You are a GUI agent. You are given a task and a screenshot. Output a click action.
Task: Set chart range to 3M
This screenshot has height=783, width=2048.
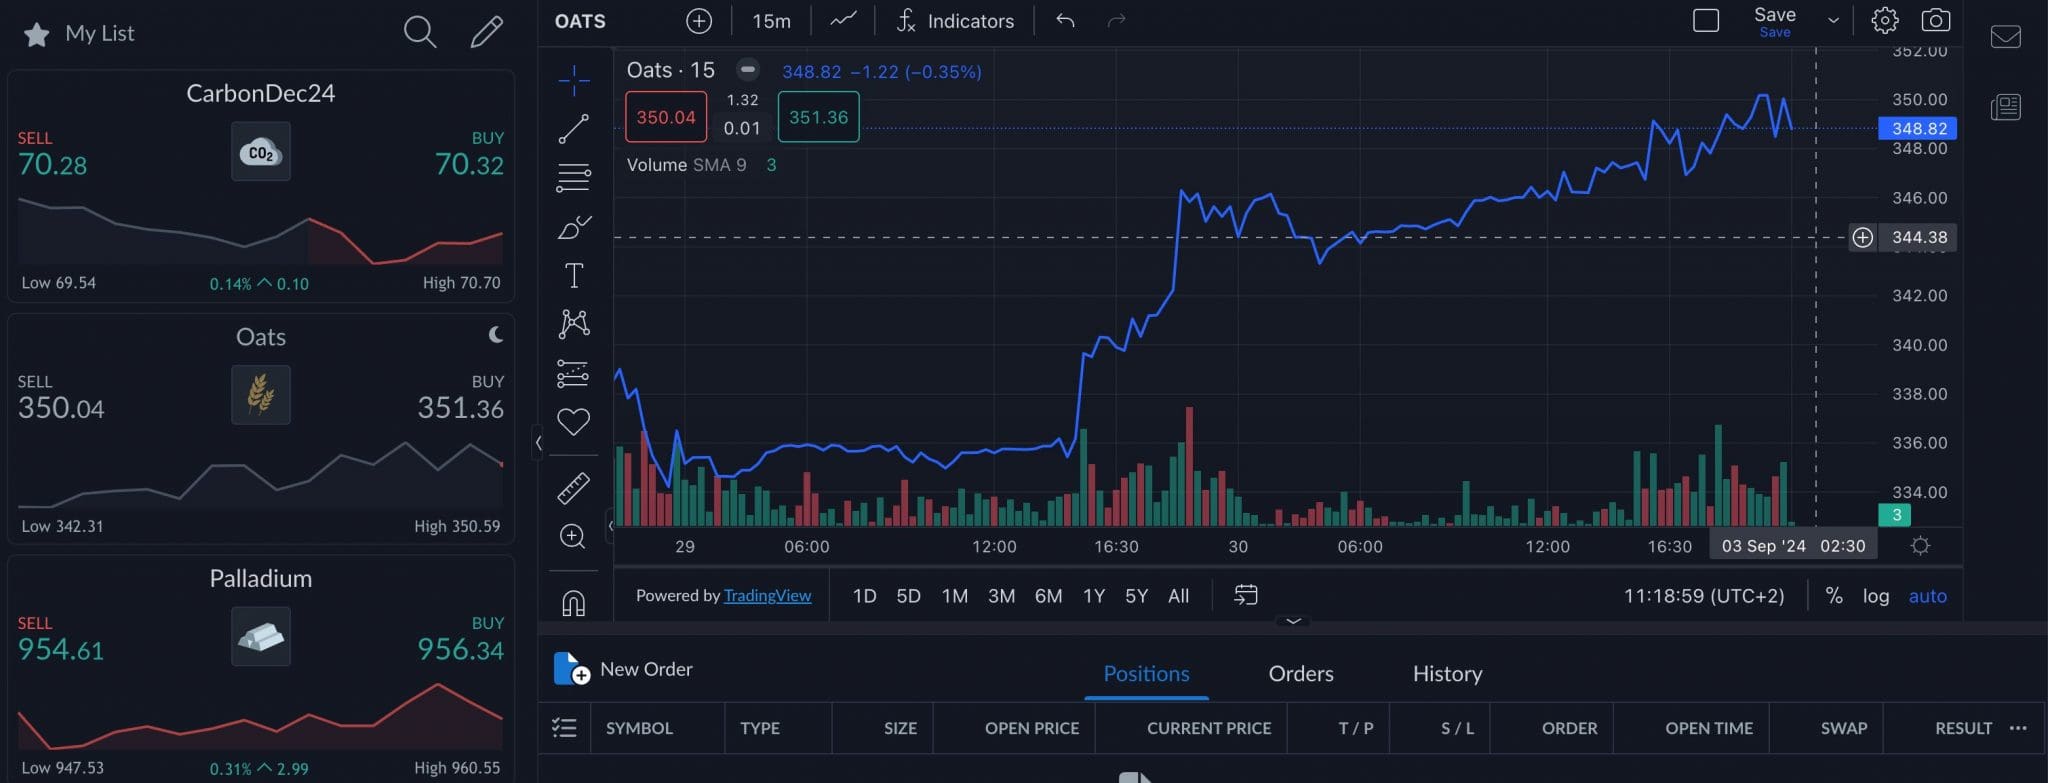[1001, 596]
